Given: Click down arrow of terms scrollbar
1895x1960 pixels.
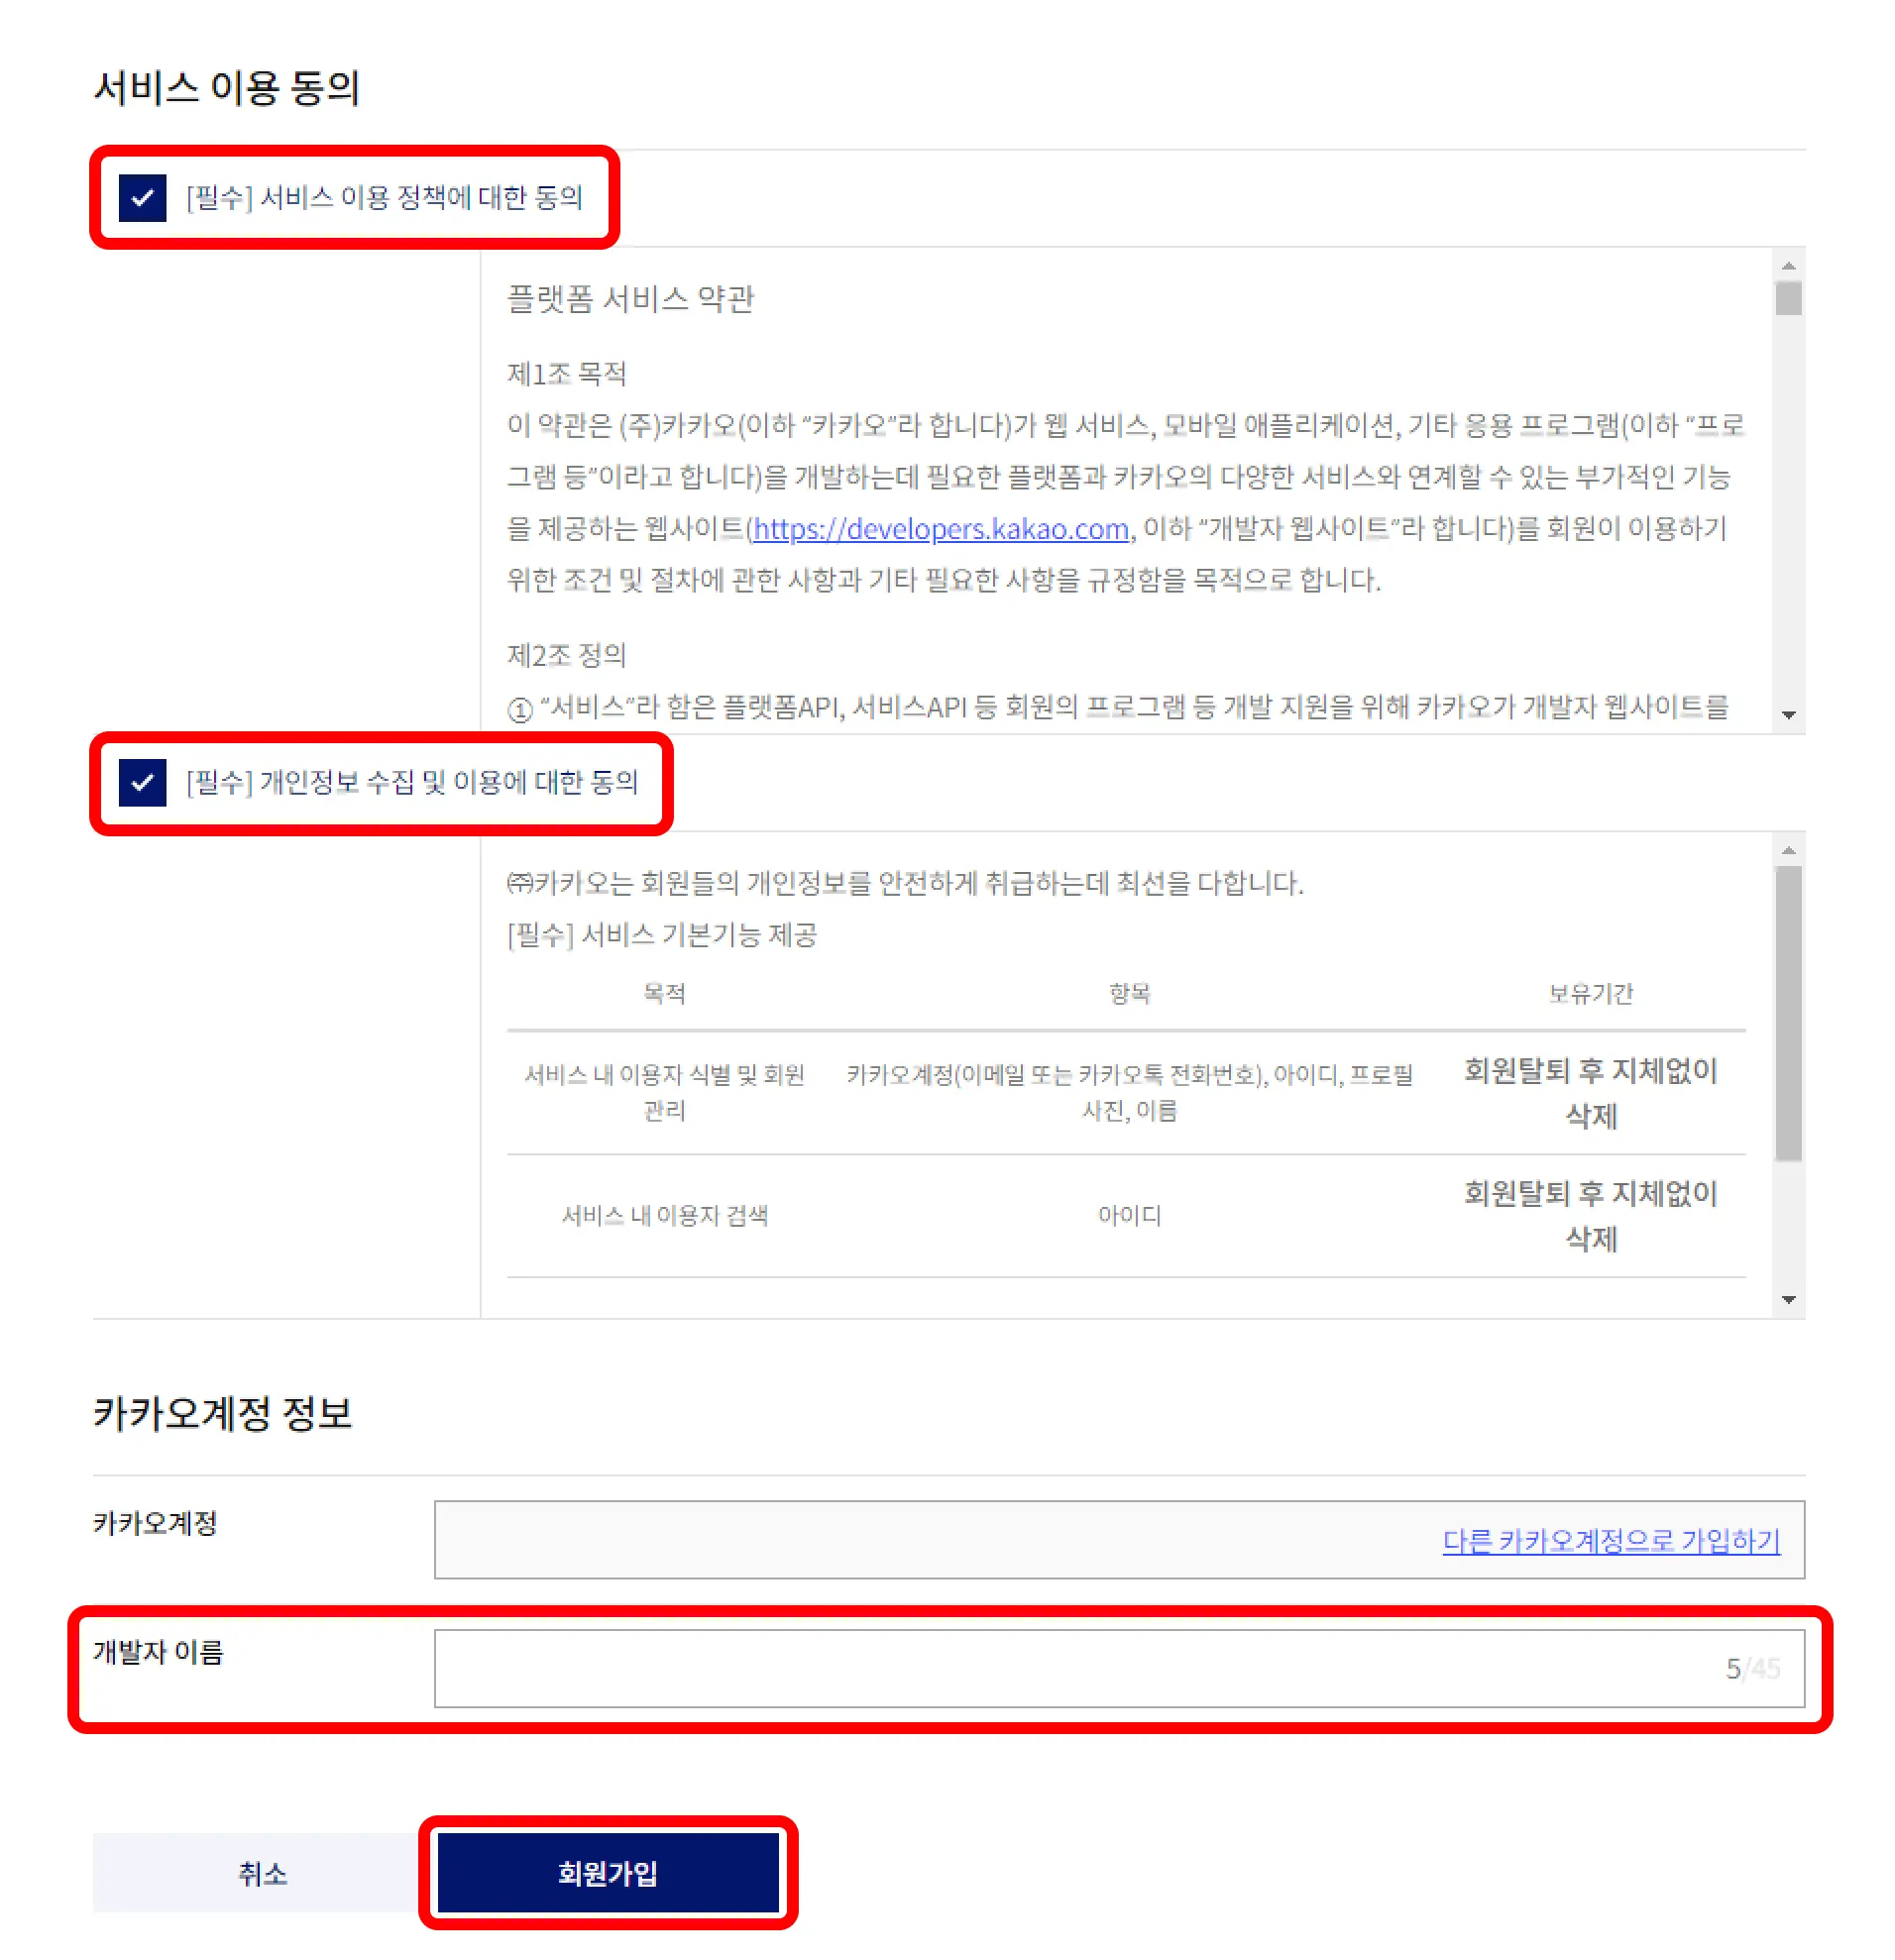Looking at the screenshot, I should pyautogui.click(x=1788, y=714).
